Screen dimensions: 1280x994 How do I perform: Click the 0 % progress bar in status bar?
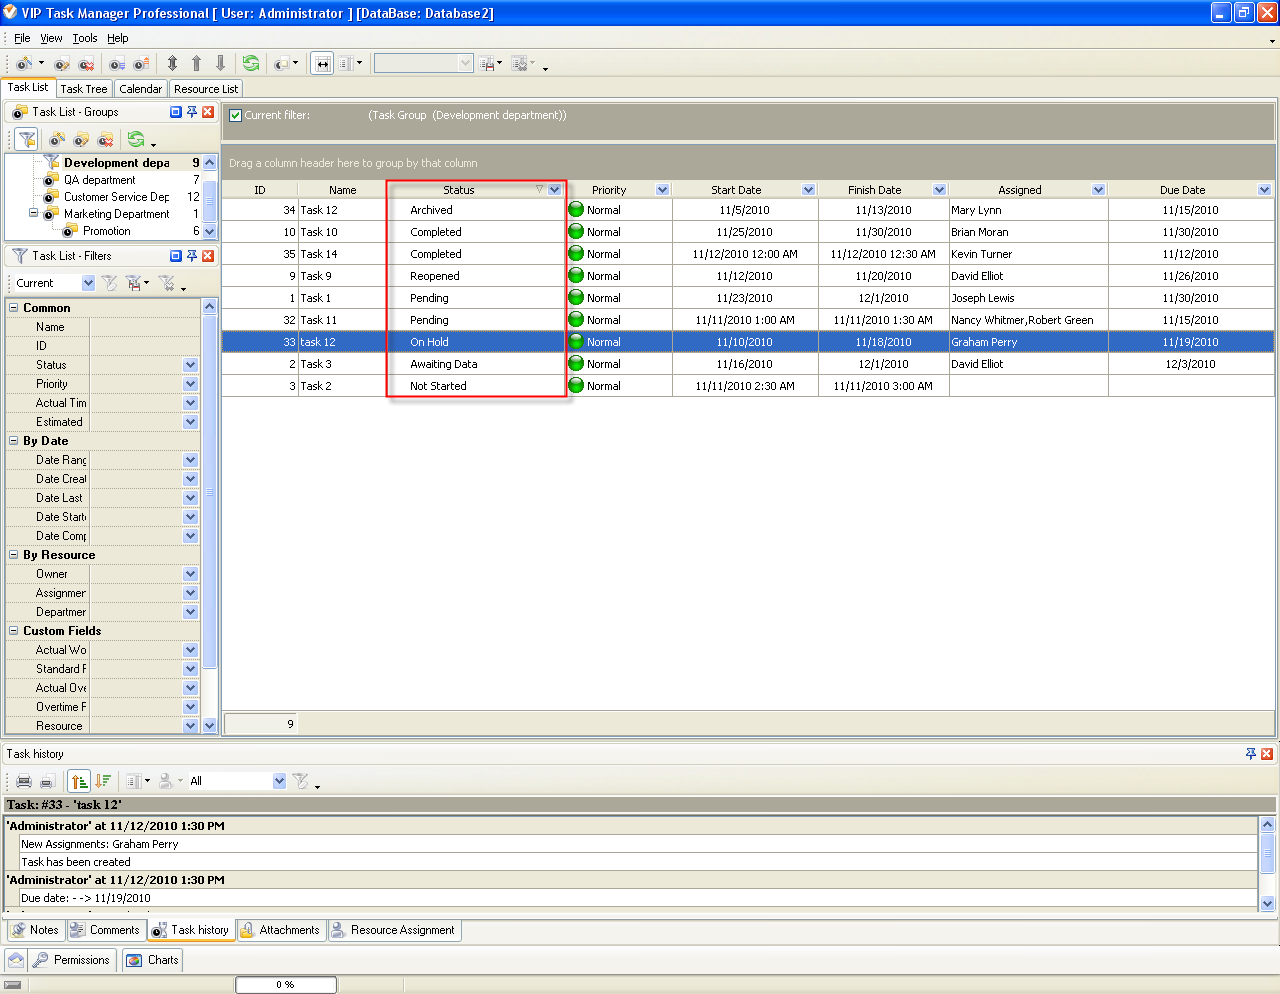coord(285,985)
